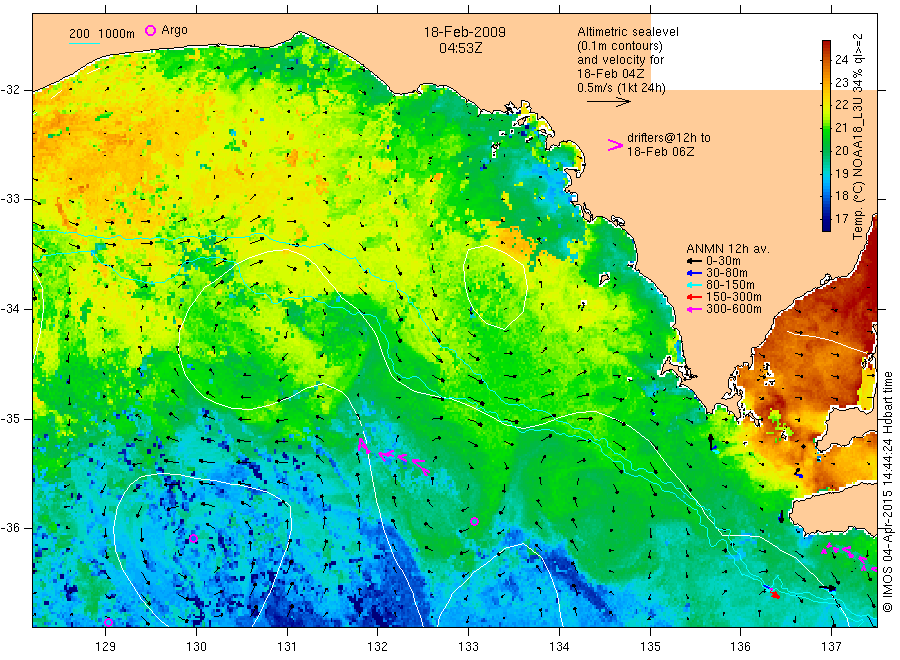Click the 04:53Z time label
Screen dimensions: 900x660
pyautogui.click(x=461, y=48)
